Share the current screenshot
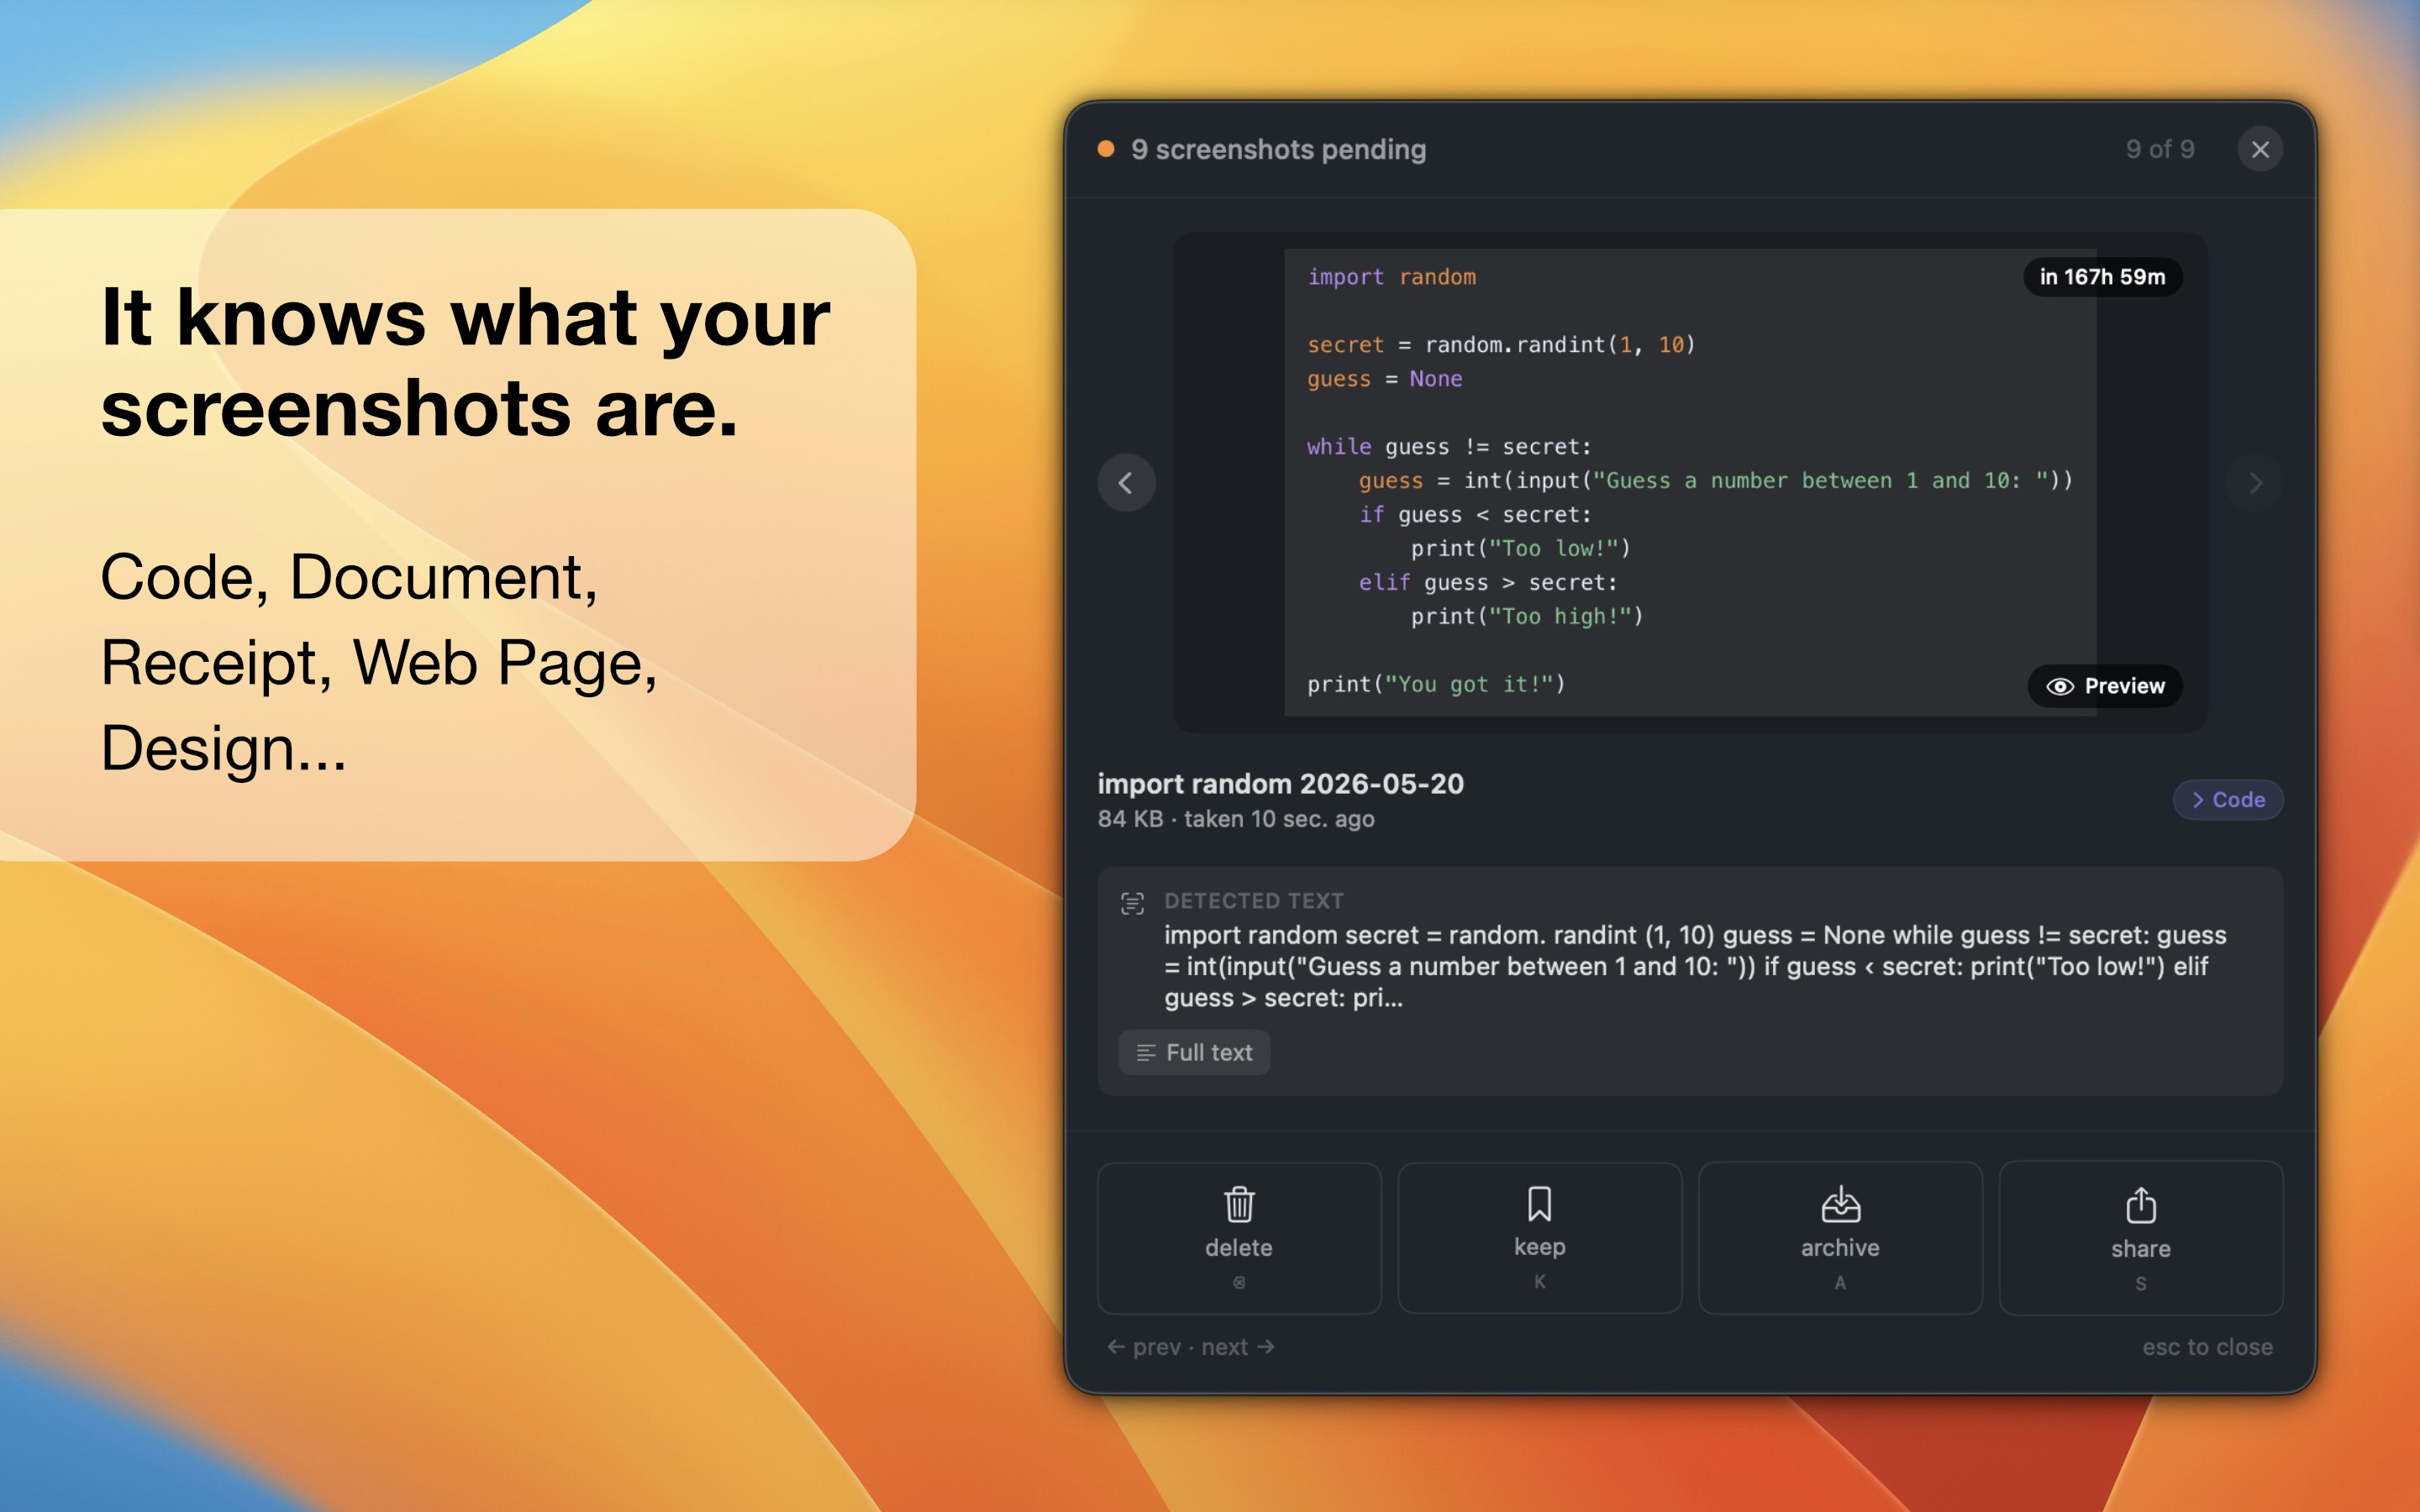The height and width of the screenshot is (1512, 2420). [x=2141, y=1238]
